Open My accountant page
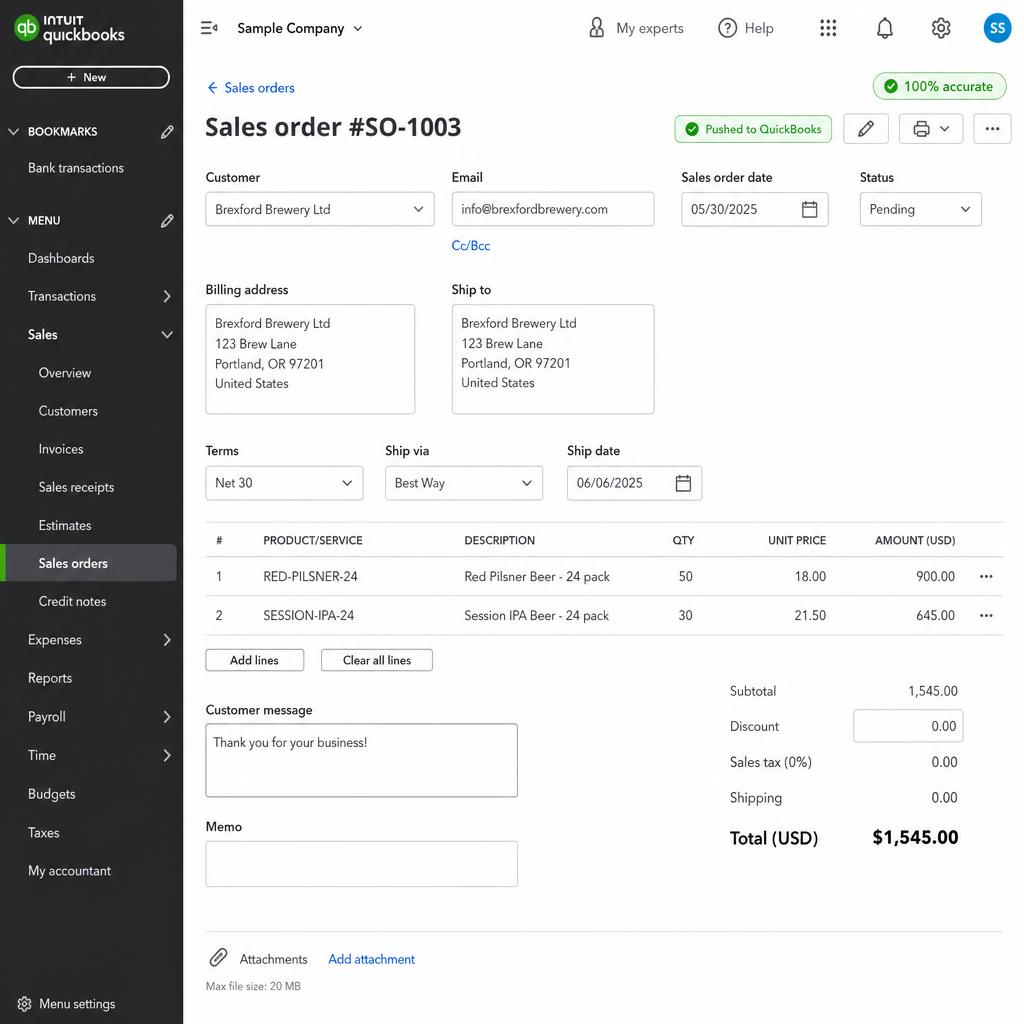The width and height of the screenshot is (1024, 1024). [69, 871]
